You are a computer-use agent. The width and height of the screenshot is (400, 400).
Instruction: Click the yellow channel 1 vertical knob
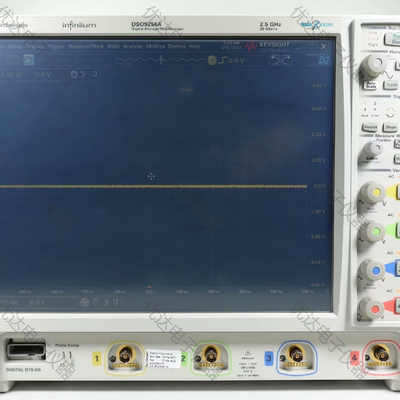pyautogui.click(x=373, y=193)
